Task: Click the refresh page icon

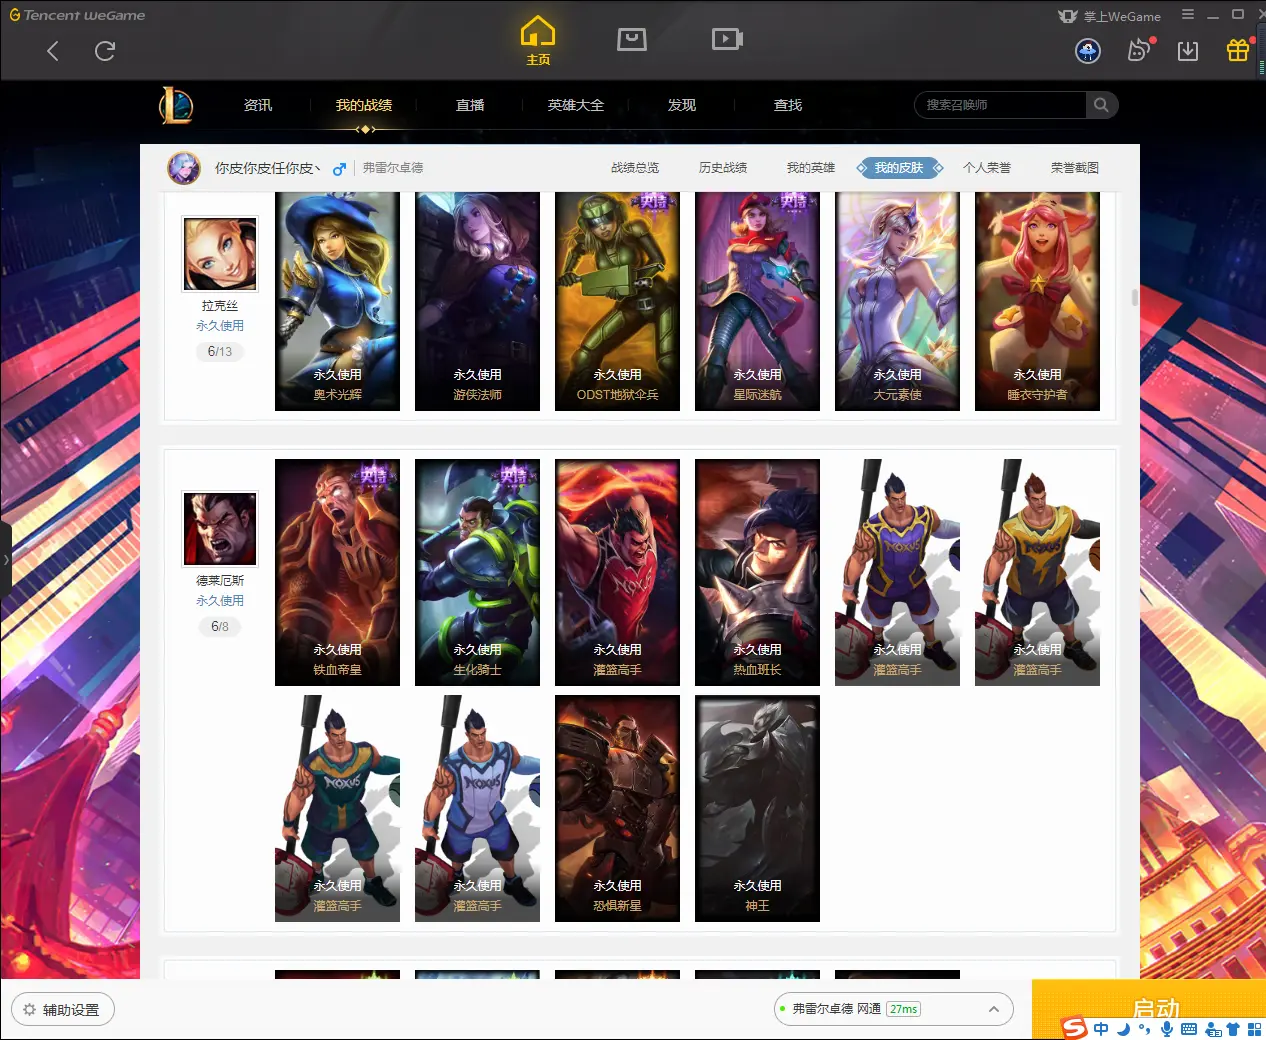Action: click(105, 51)
